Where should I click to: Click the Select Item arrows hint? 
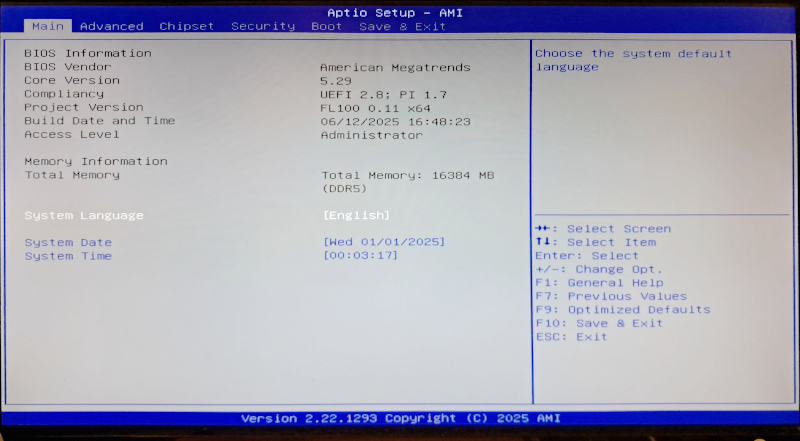pos(595,242)
